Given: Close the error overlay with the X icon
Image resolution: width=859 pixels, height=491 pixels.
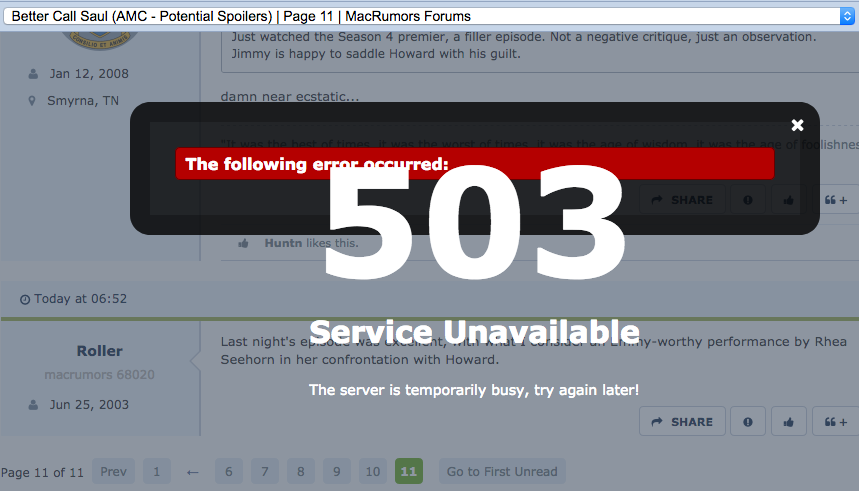Looking at the screenshot, I should [797, 125].
